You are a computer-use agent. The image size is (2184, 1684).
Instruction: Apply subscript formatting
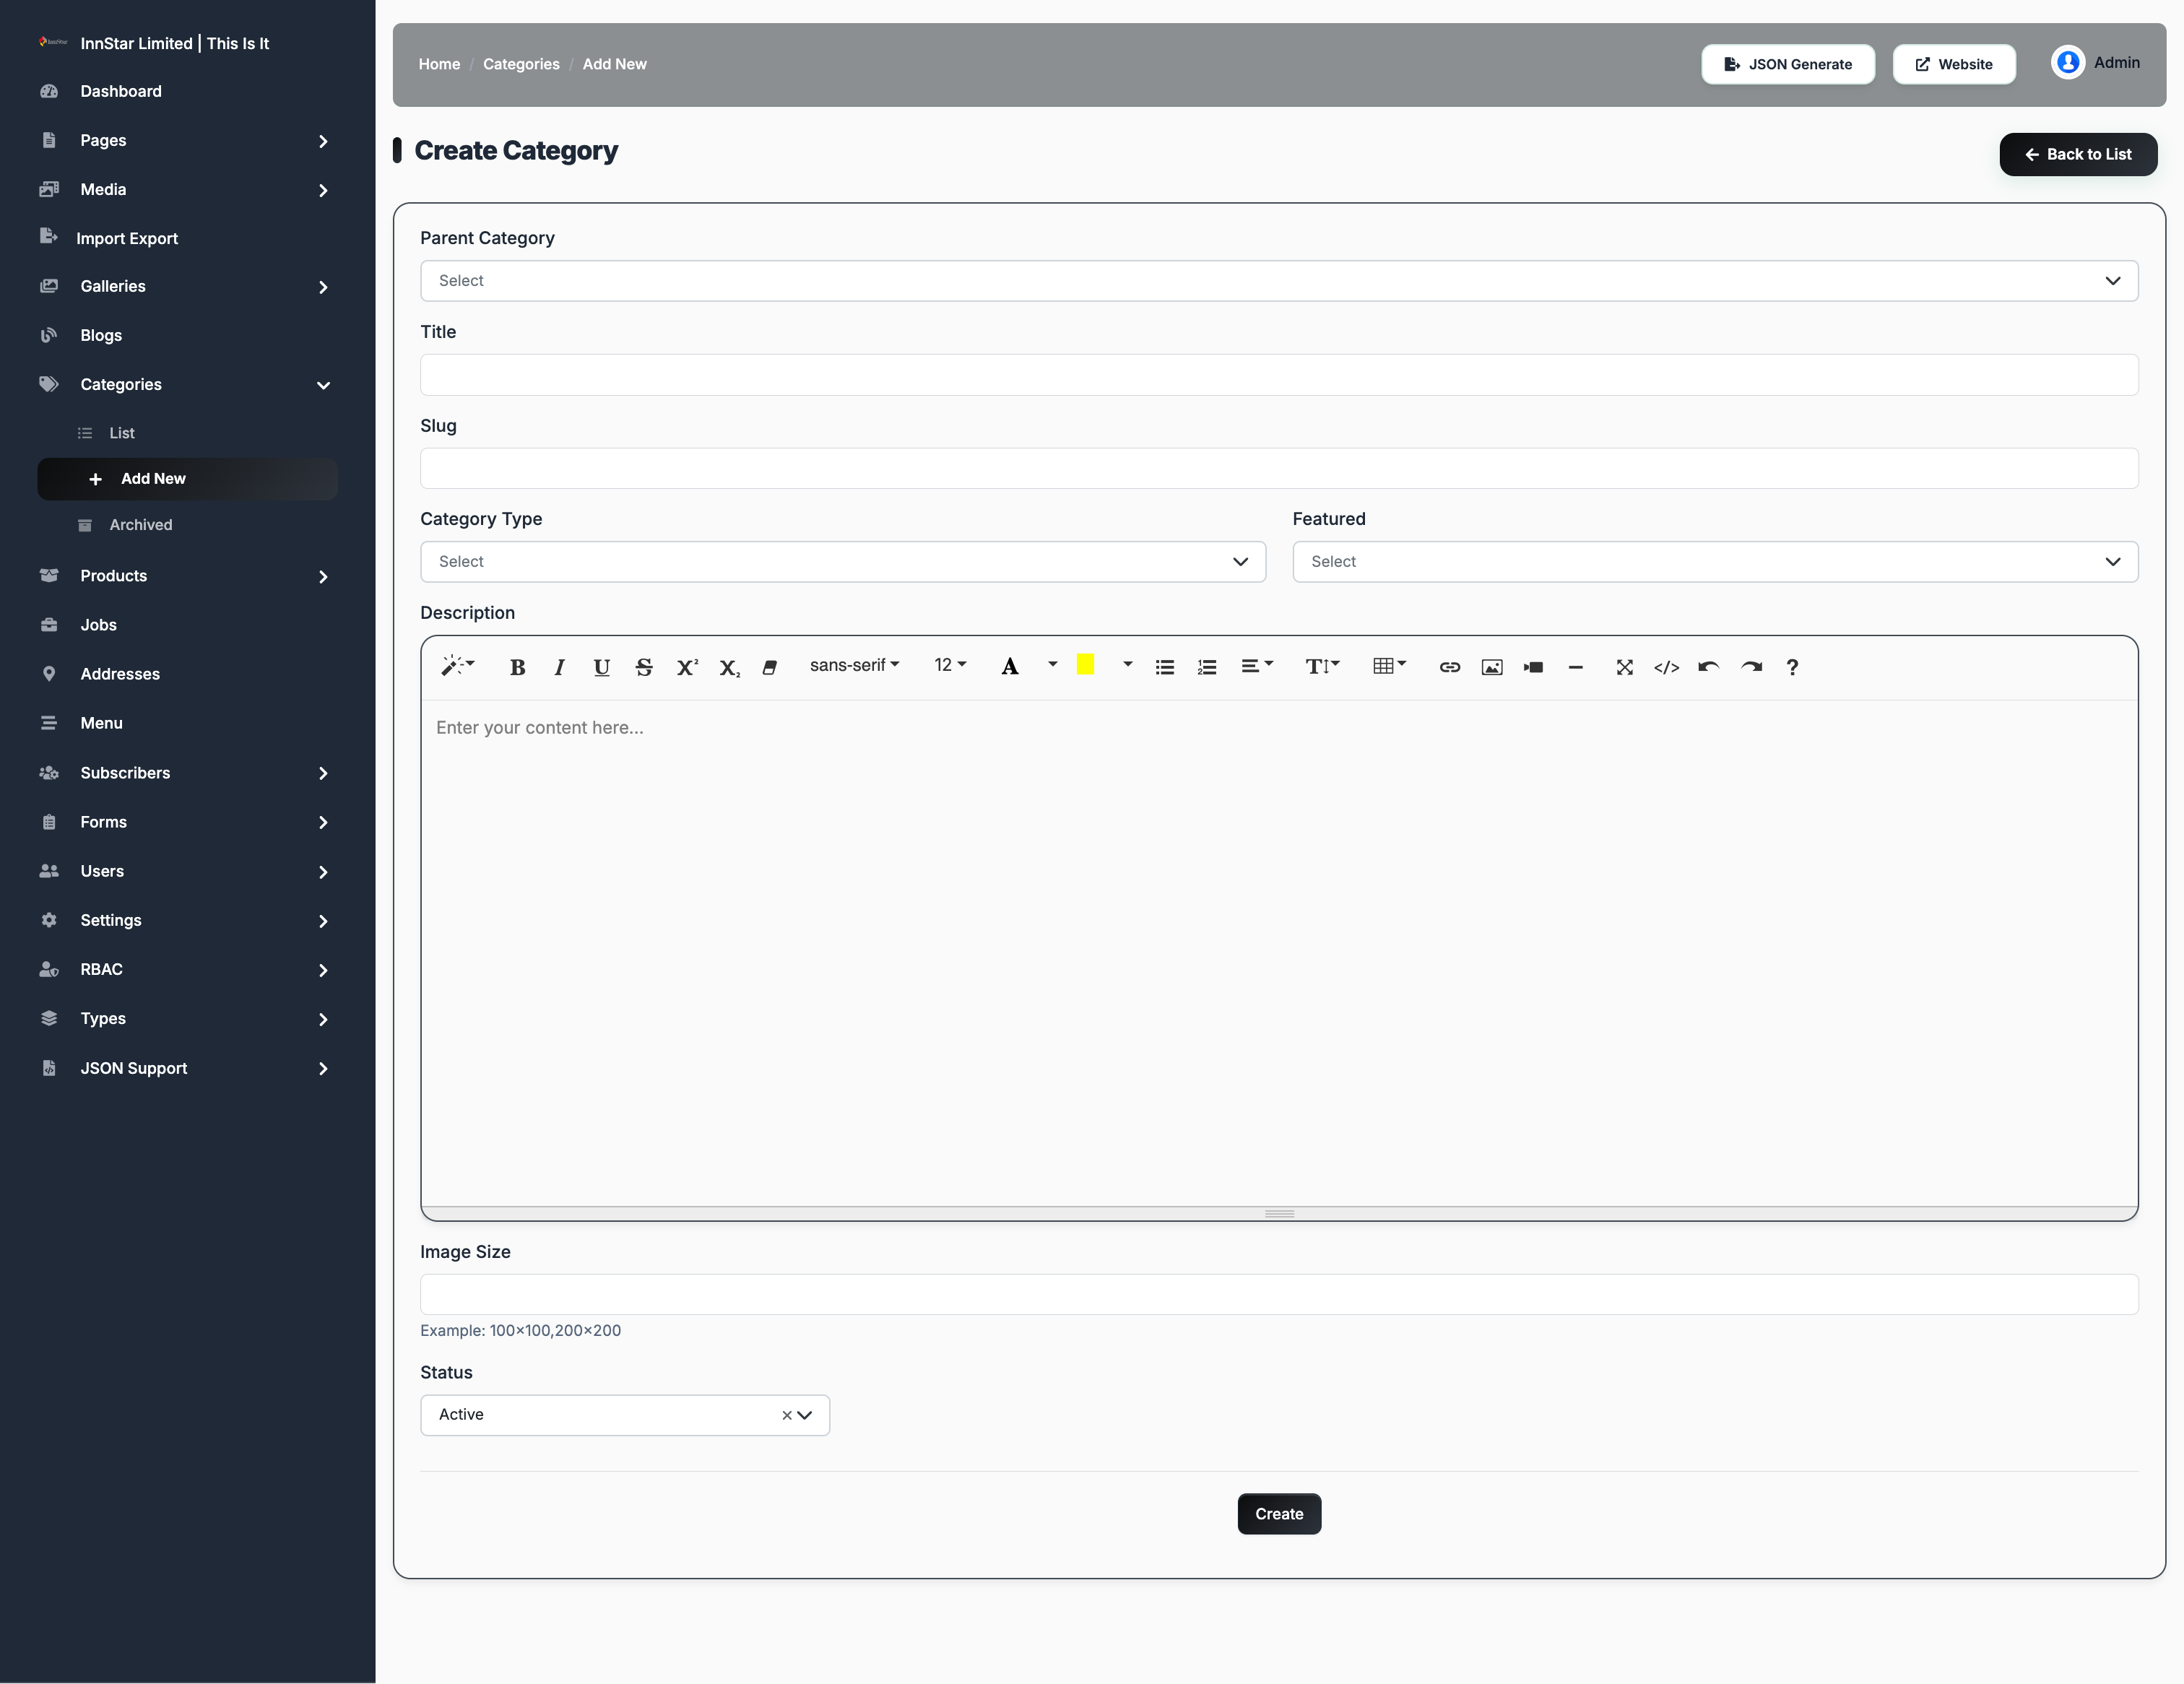pyautogui.click(x=729, y=667)
